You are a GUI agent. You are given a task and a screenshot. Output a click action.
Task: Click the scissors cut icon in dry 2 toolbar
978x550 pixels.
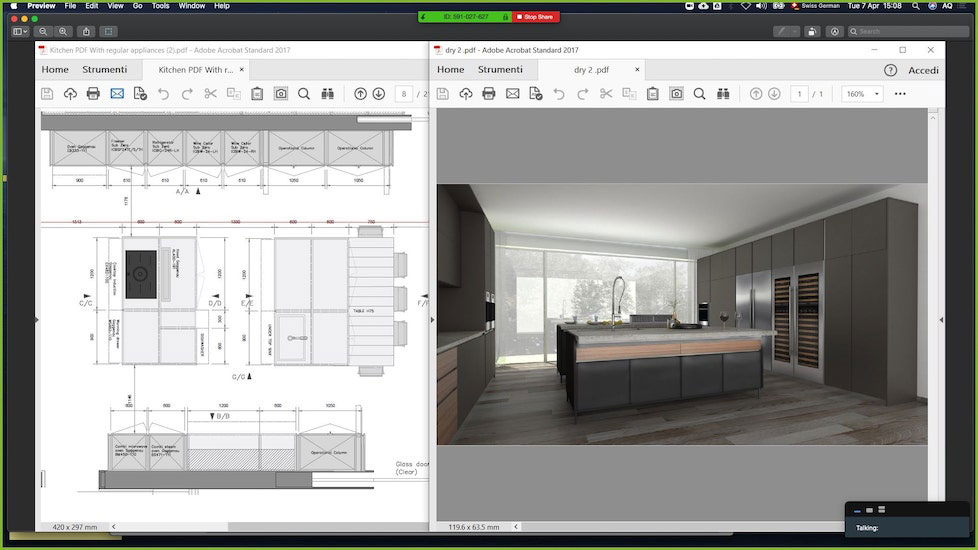click(606, 94)
